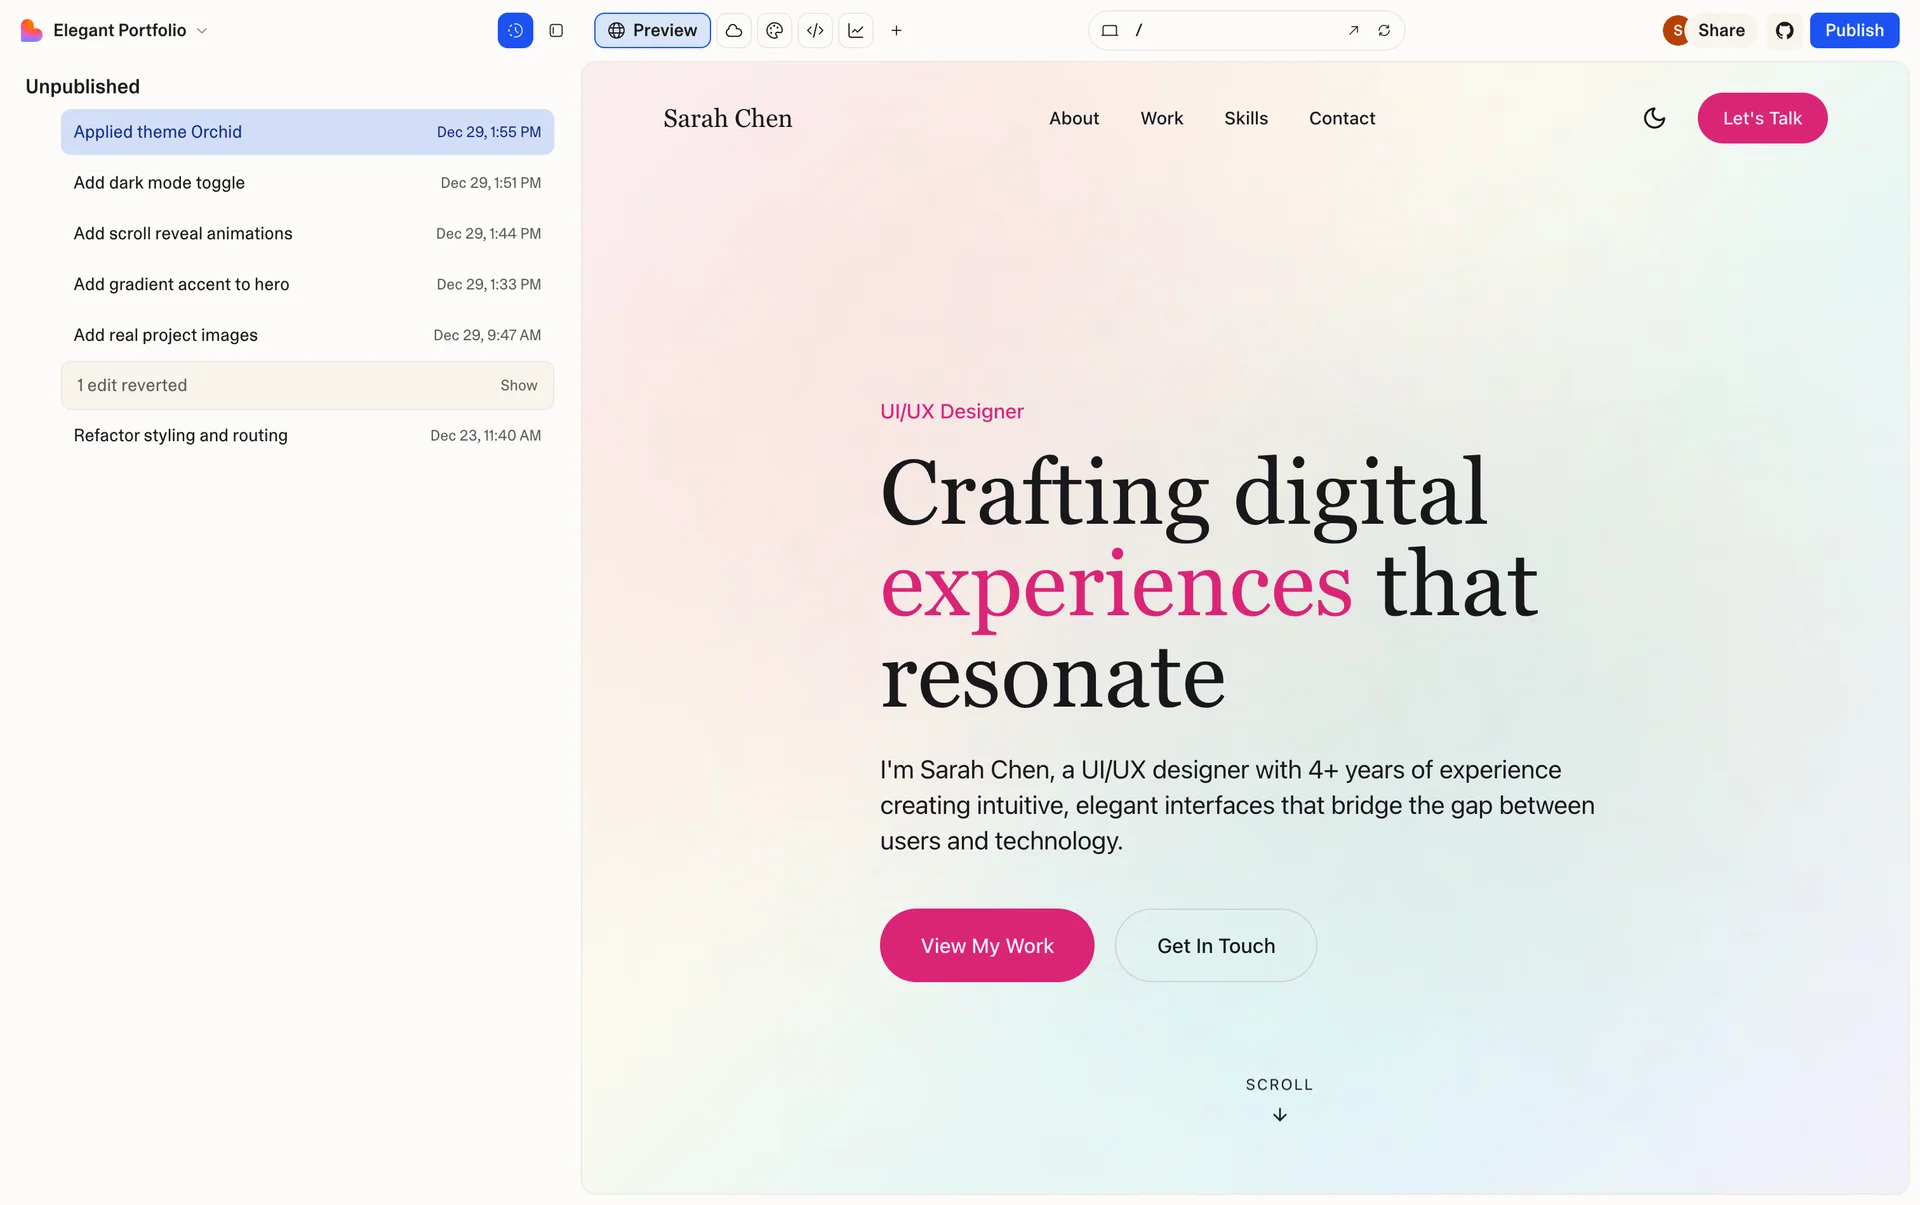
Task: Select the Preview tab
Action: click(x=652, y=30)
